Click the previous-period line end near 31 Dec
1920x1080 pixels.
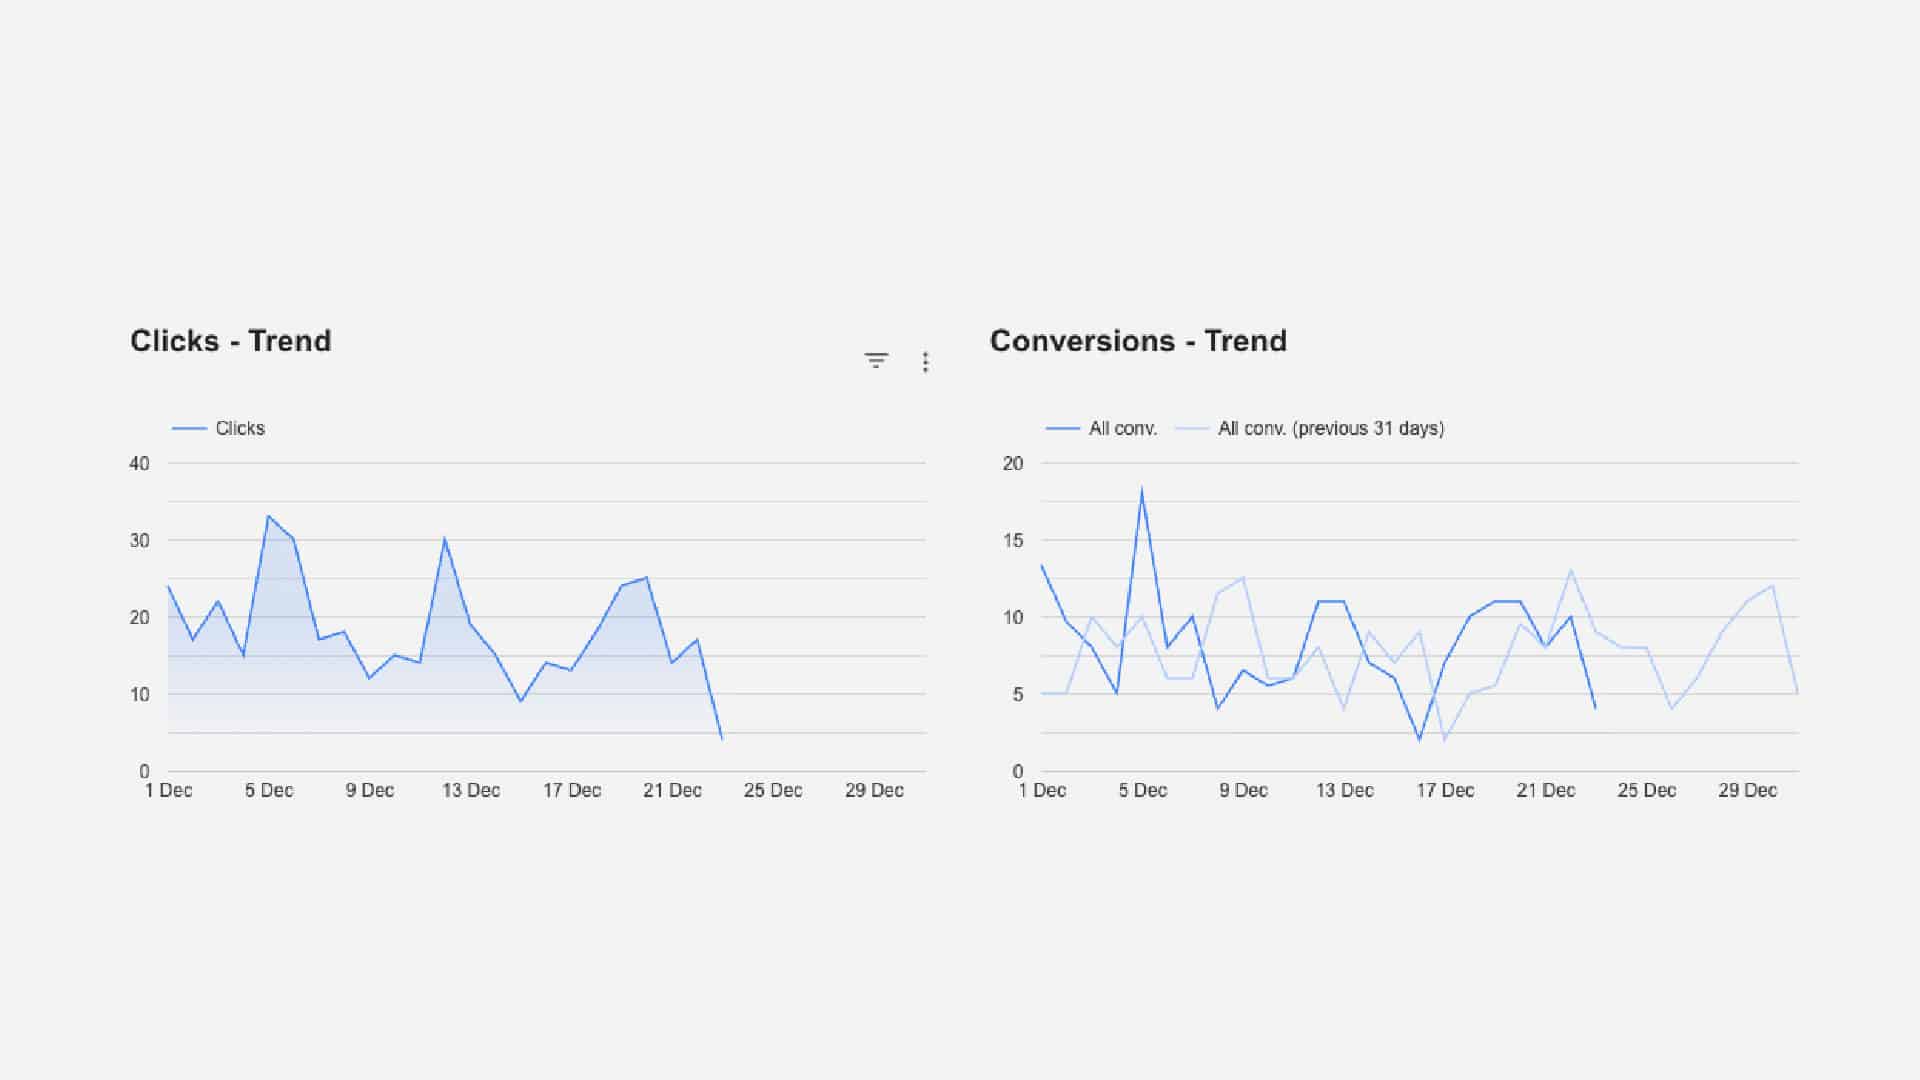[1797, 692]
